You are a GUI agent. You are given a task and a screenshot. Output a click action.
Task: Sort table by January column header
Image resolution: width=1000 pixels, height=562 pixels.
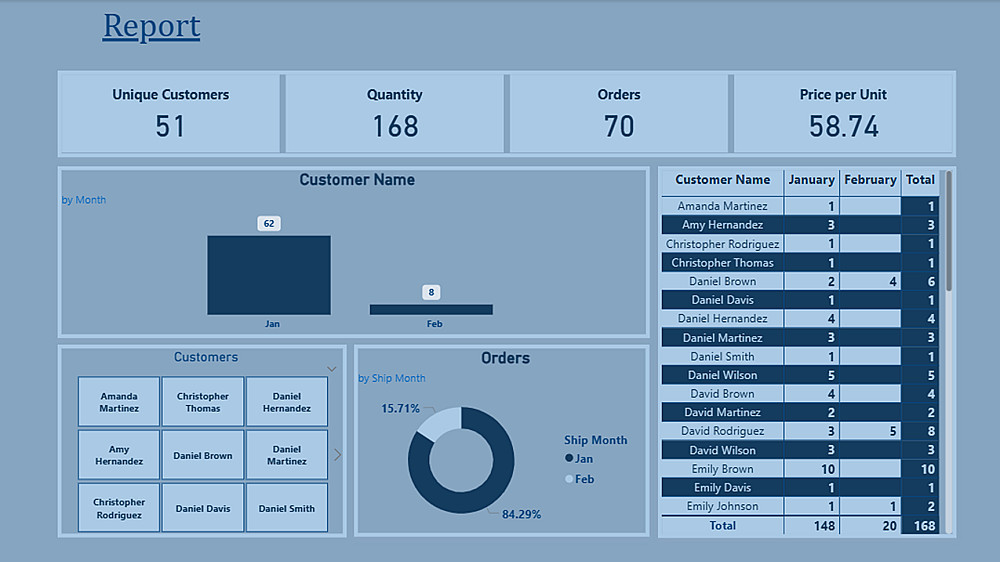click(811, 180)
